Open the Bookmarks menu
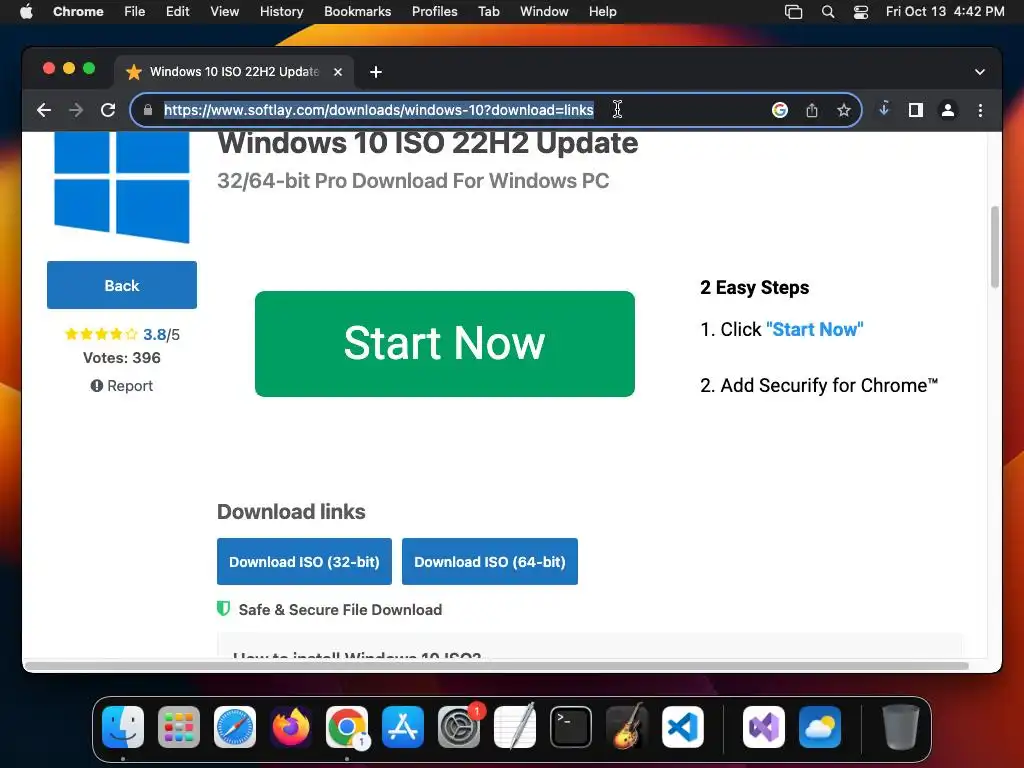Viewport: 1024px width, 768px height. (357, 12)
